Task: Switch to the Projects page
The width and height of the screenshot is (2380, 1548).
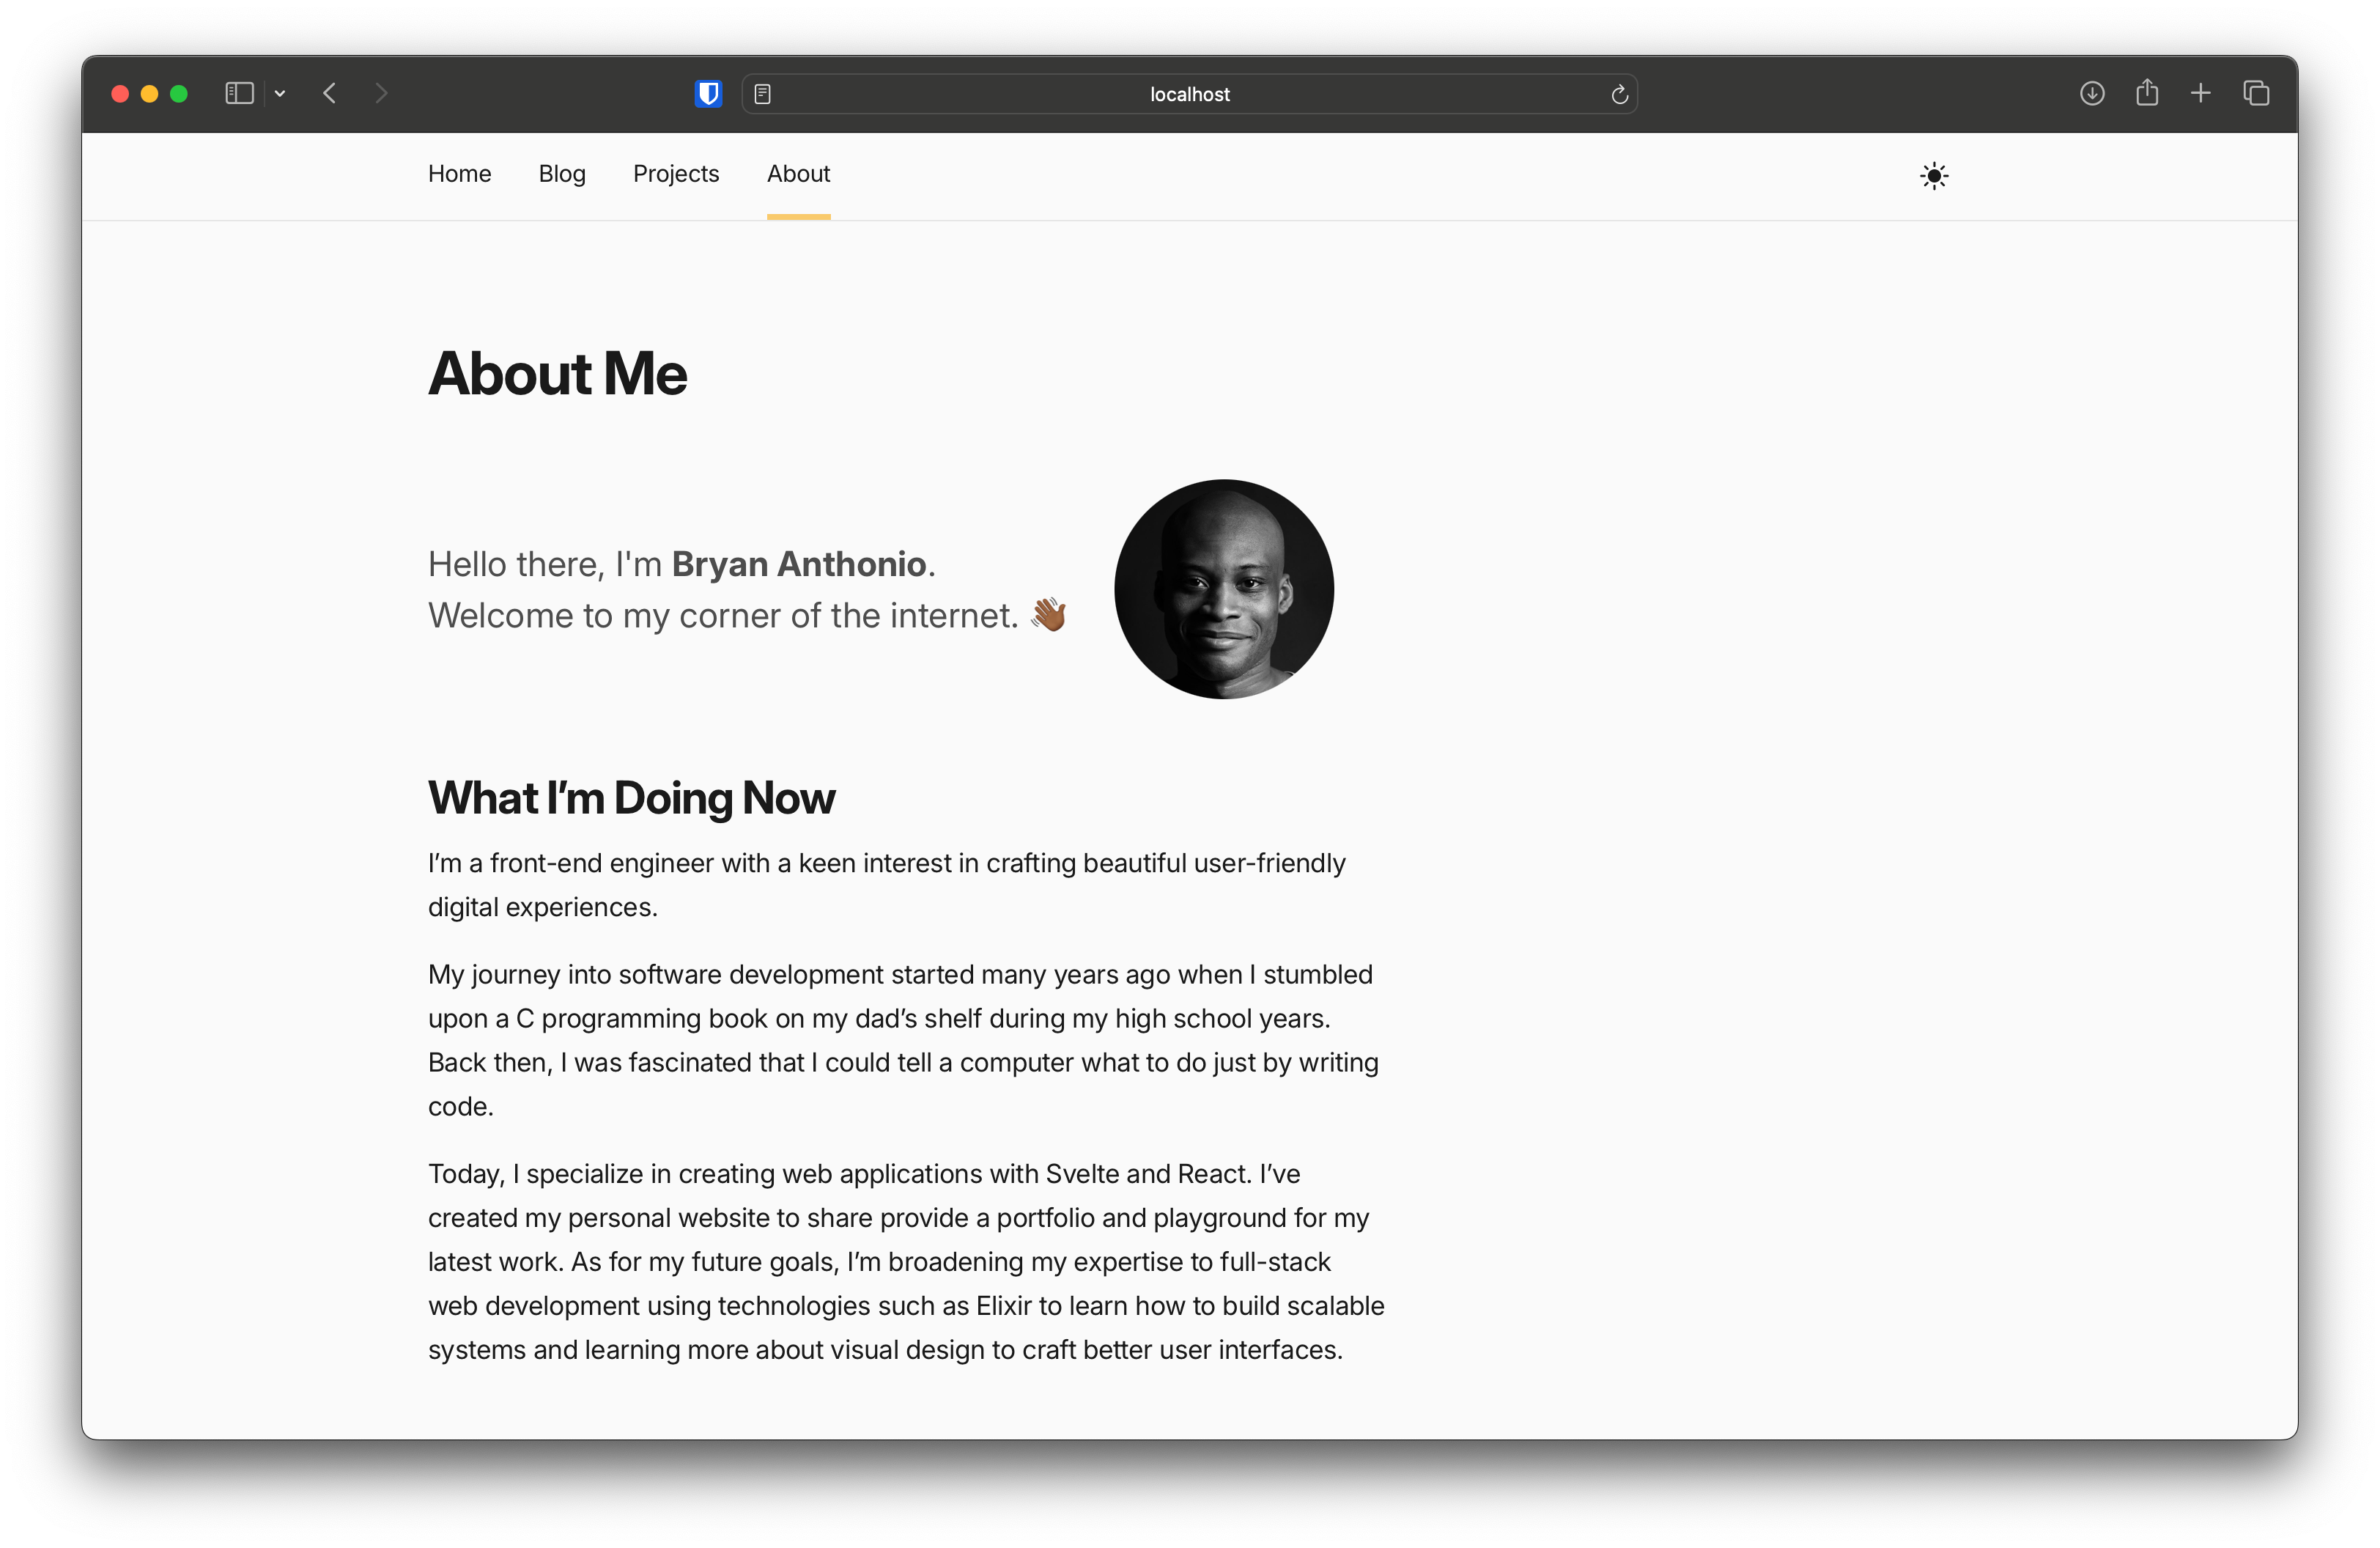Action: pos(676,174)
